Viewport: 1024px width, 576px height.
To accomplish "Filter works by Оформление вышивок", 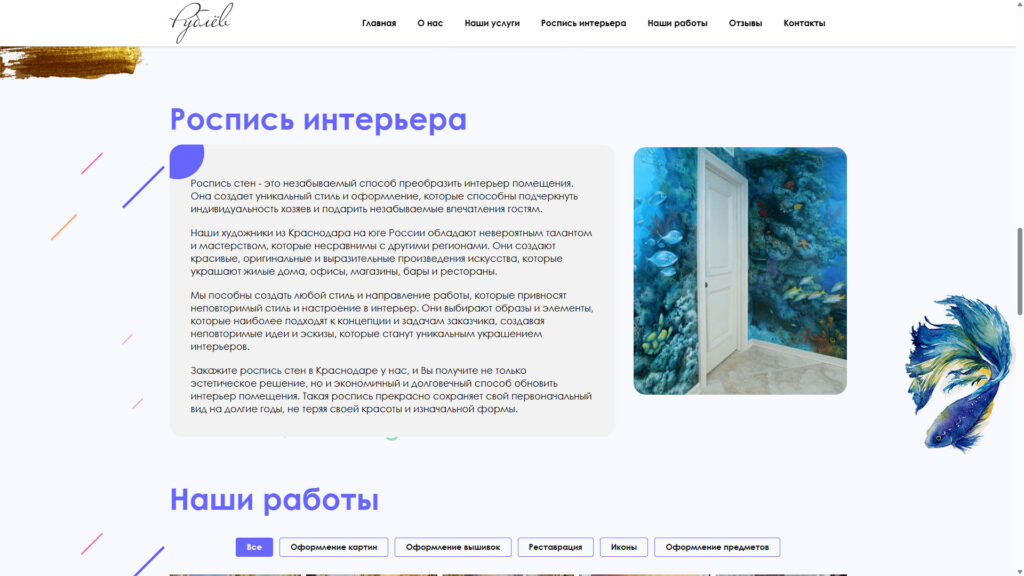I will pos(453,547).
